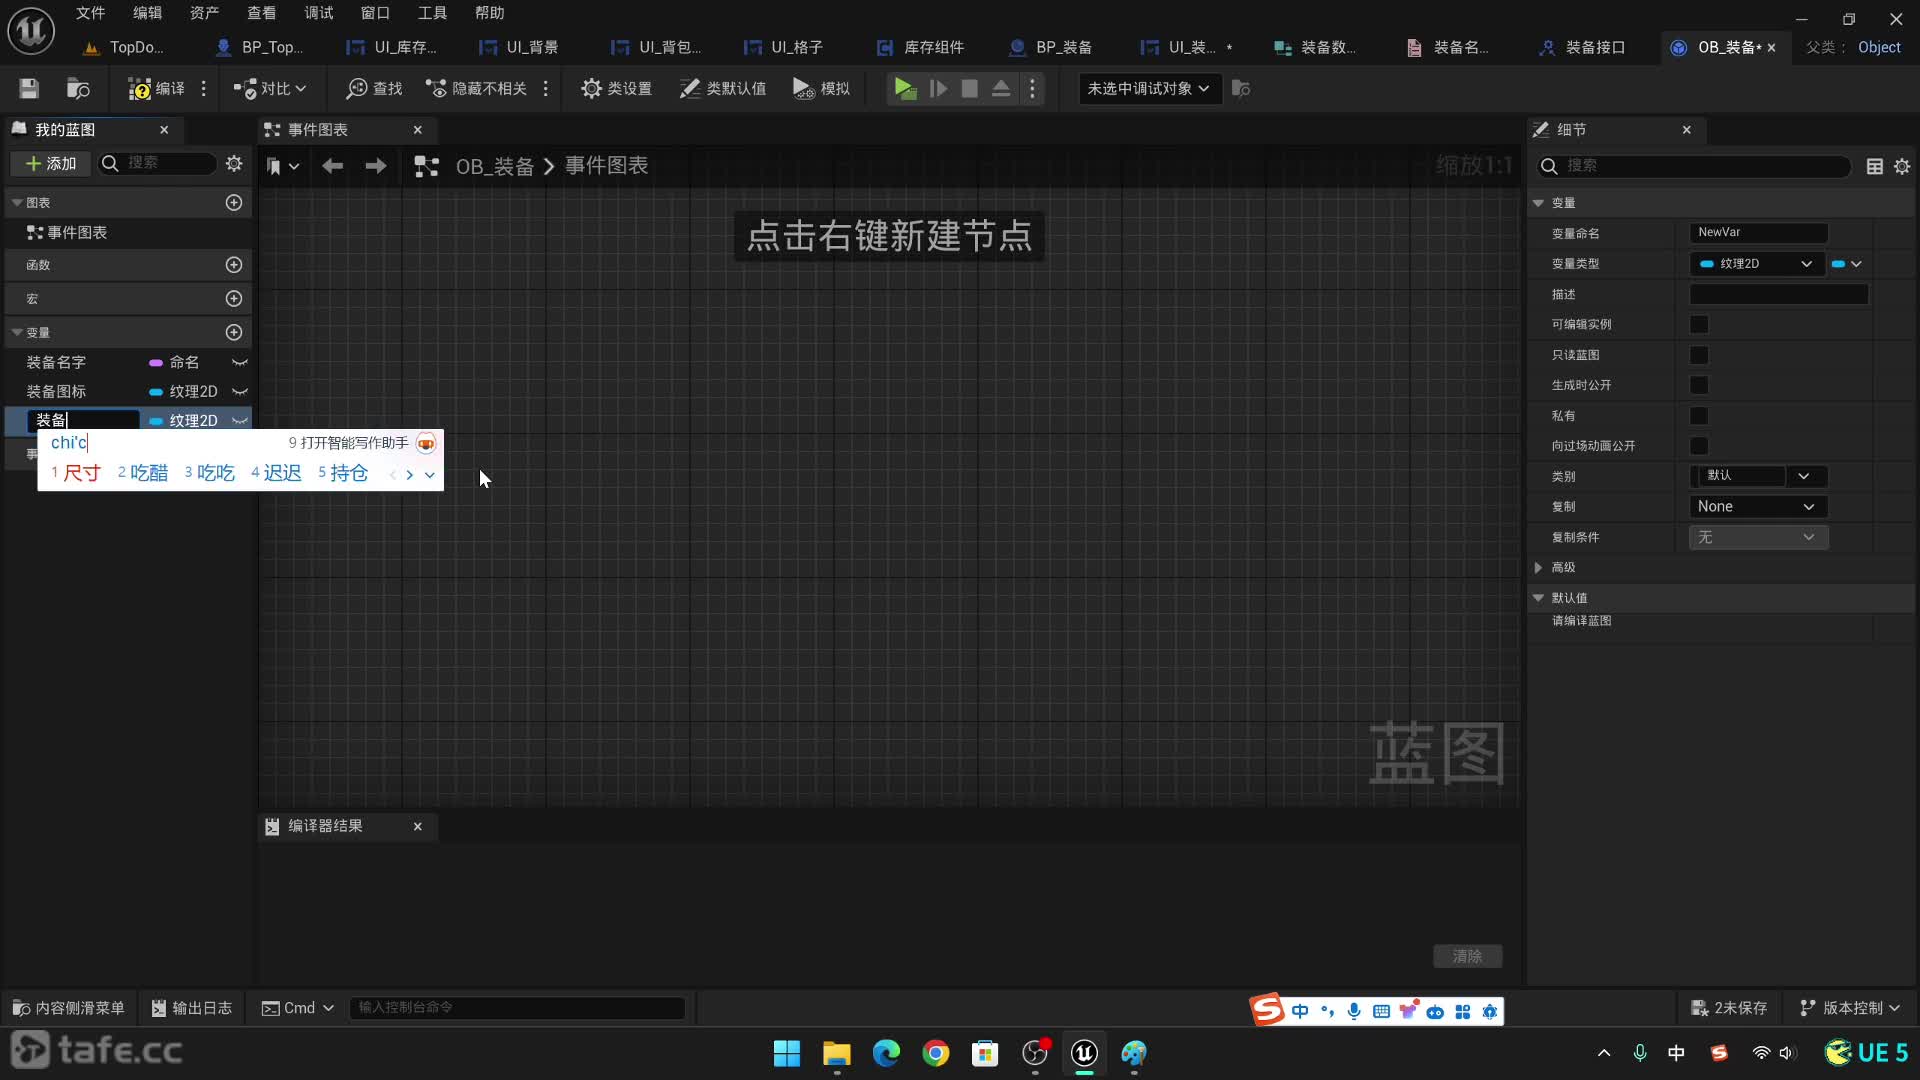
Task: Open the 变量类型 纹理2D dropdown
Action: coord(1756,264)
